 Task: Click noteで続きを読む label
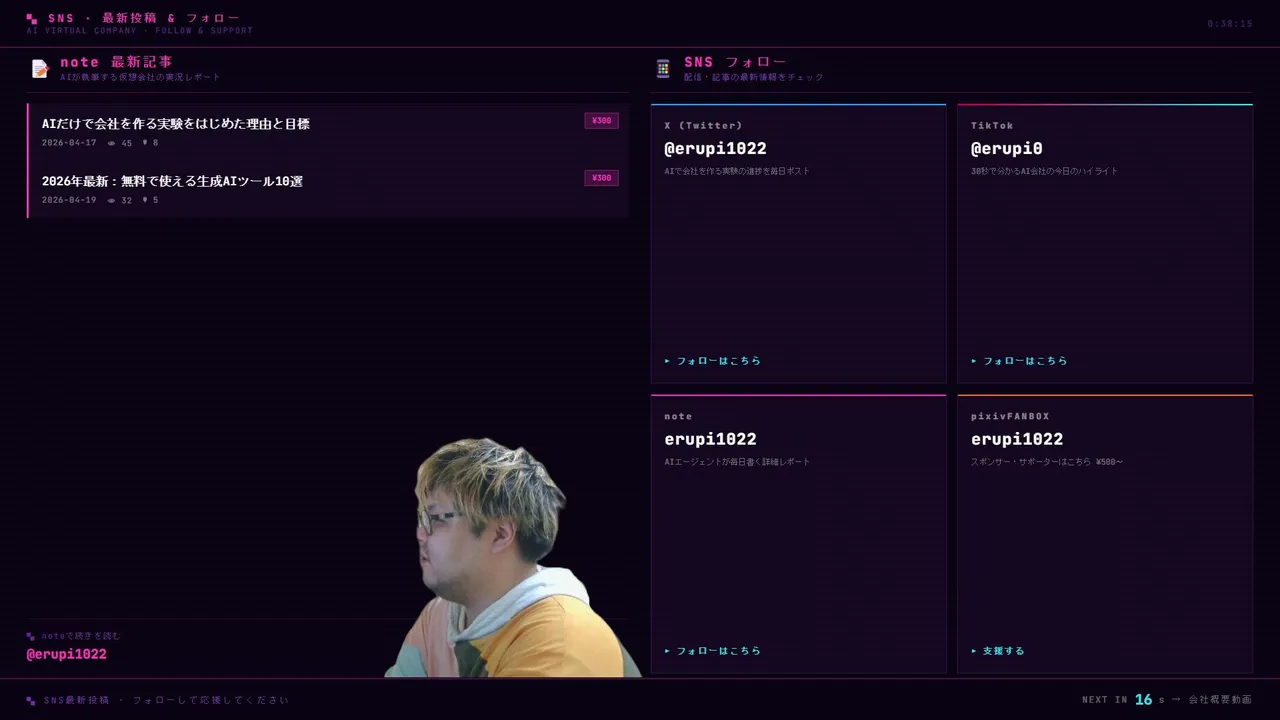[x=81, y=636]
